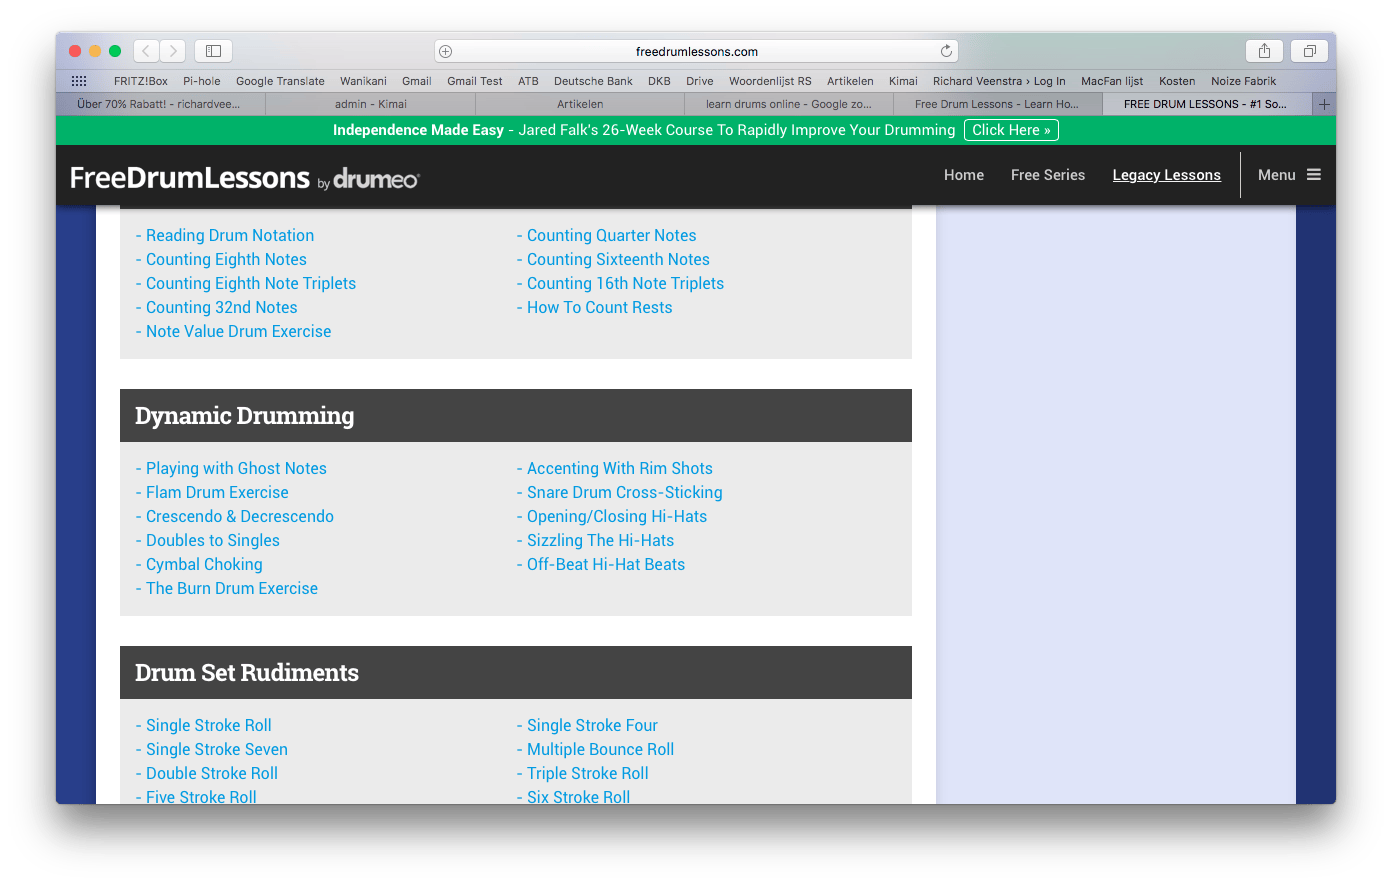The height and width of the screenshot is (884, 1392).
Task: Open Counting 16th Note Triplets lesson
Action: [625, 283]
